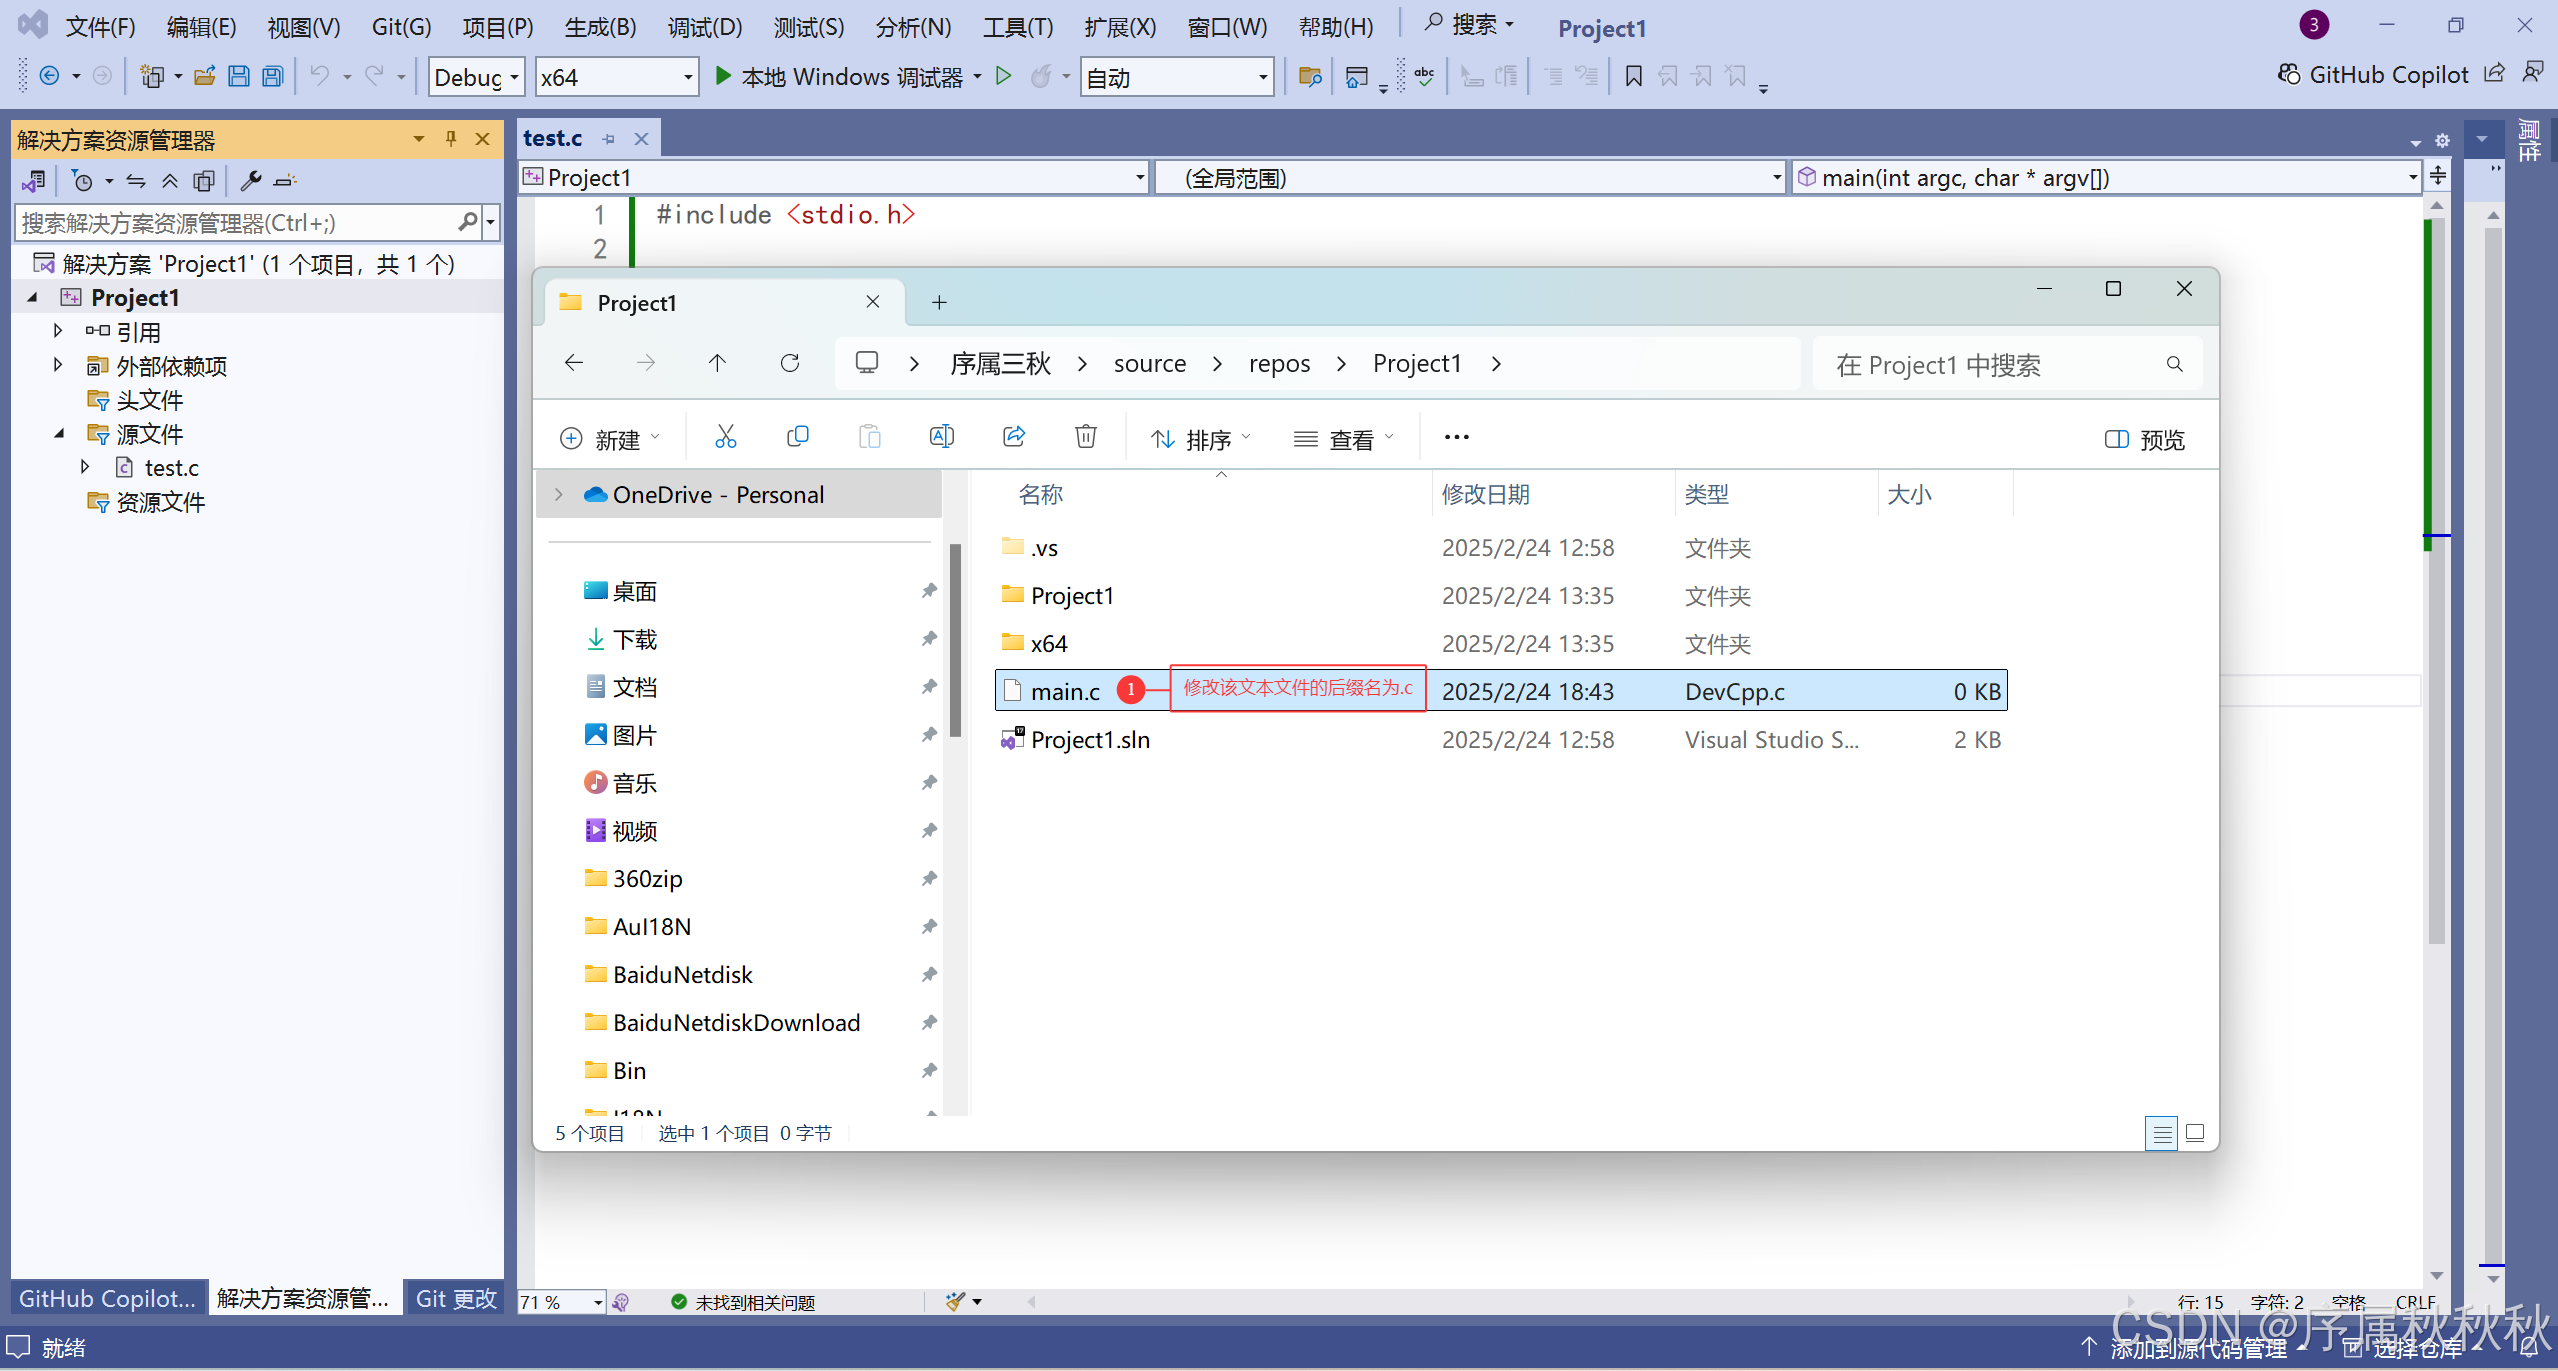Click the GitHub Copilot button
This screenshot has width=2558, height=1371.
2372,75
